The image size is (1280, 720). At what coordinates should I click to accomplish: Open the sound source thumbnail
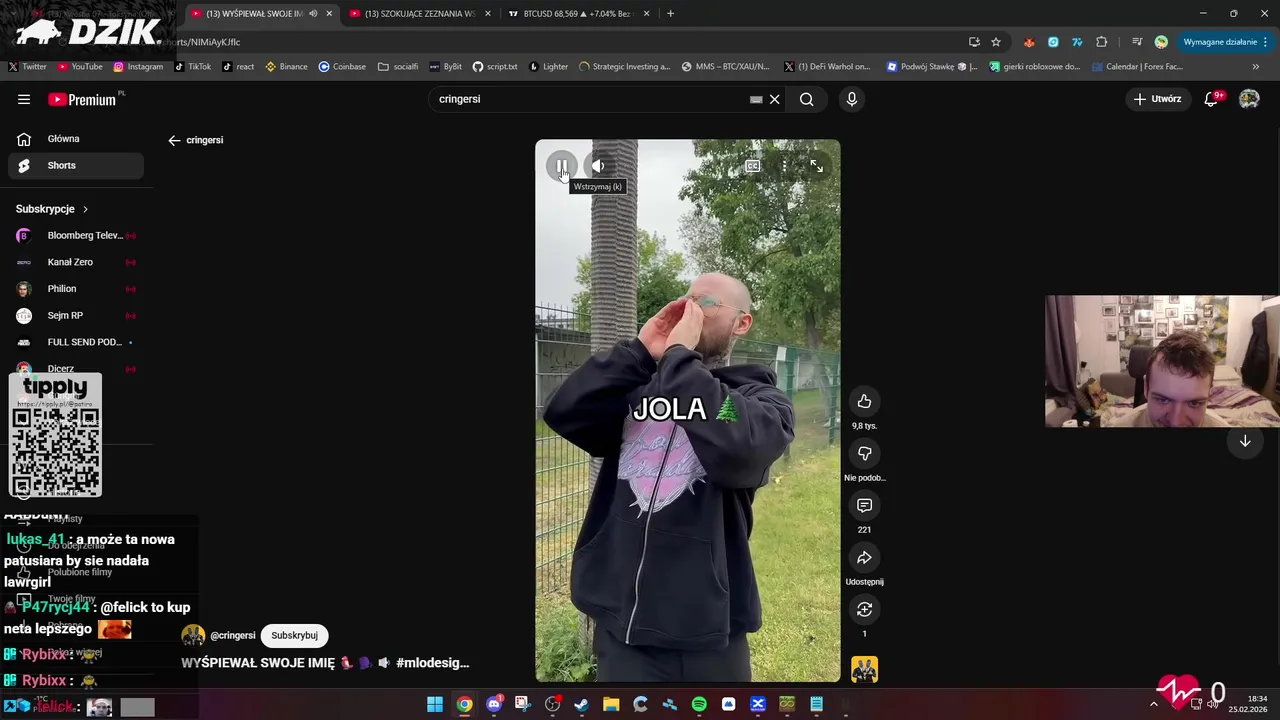(x=865, y=669)
